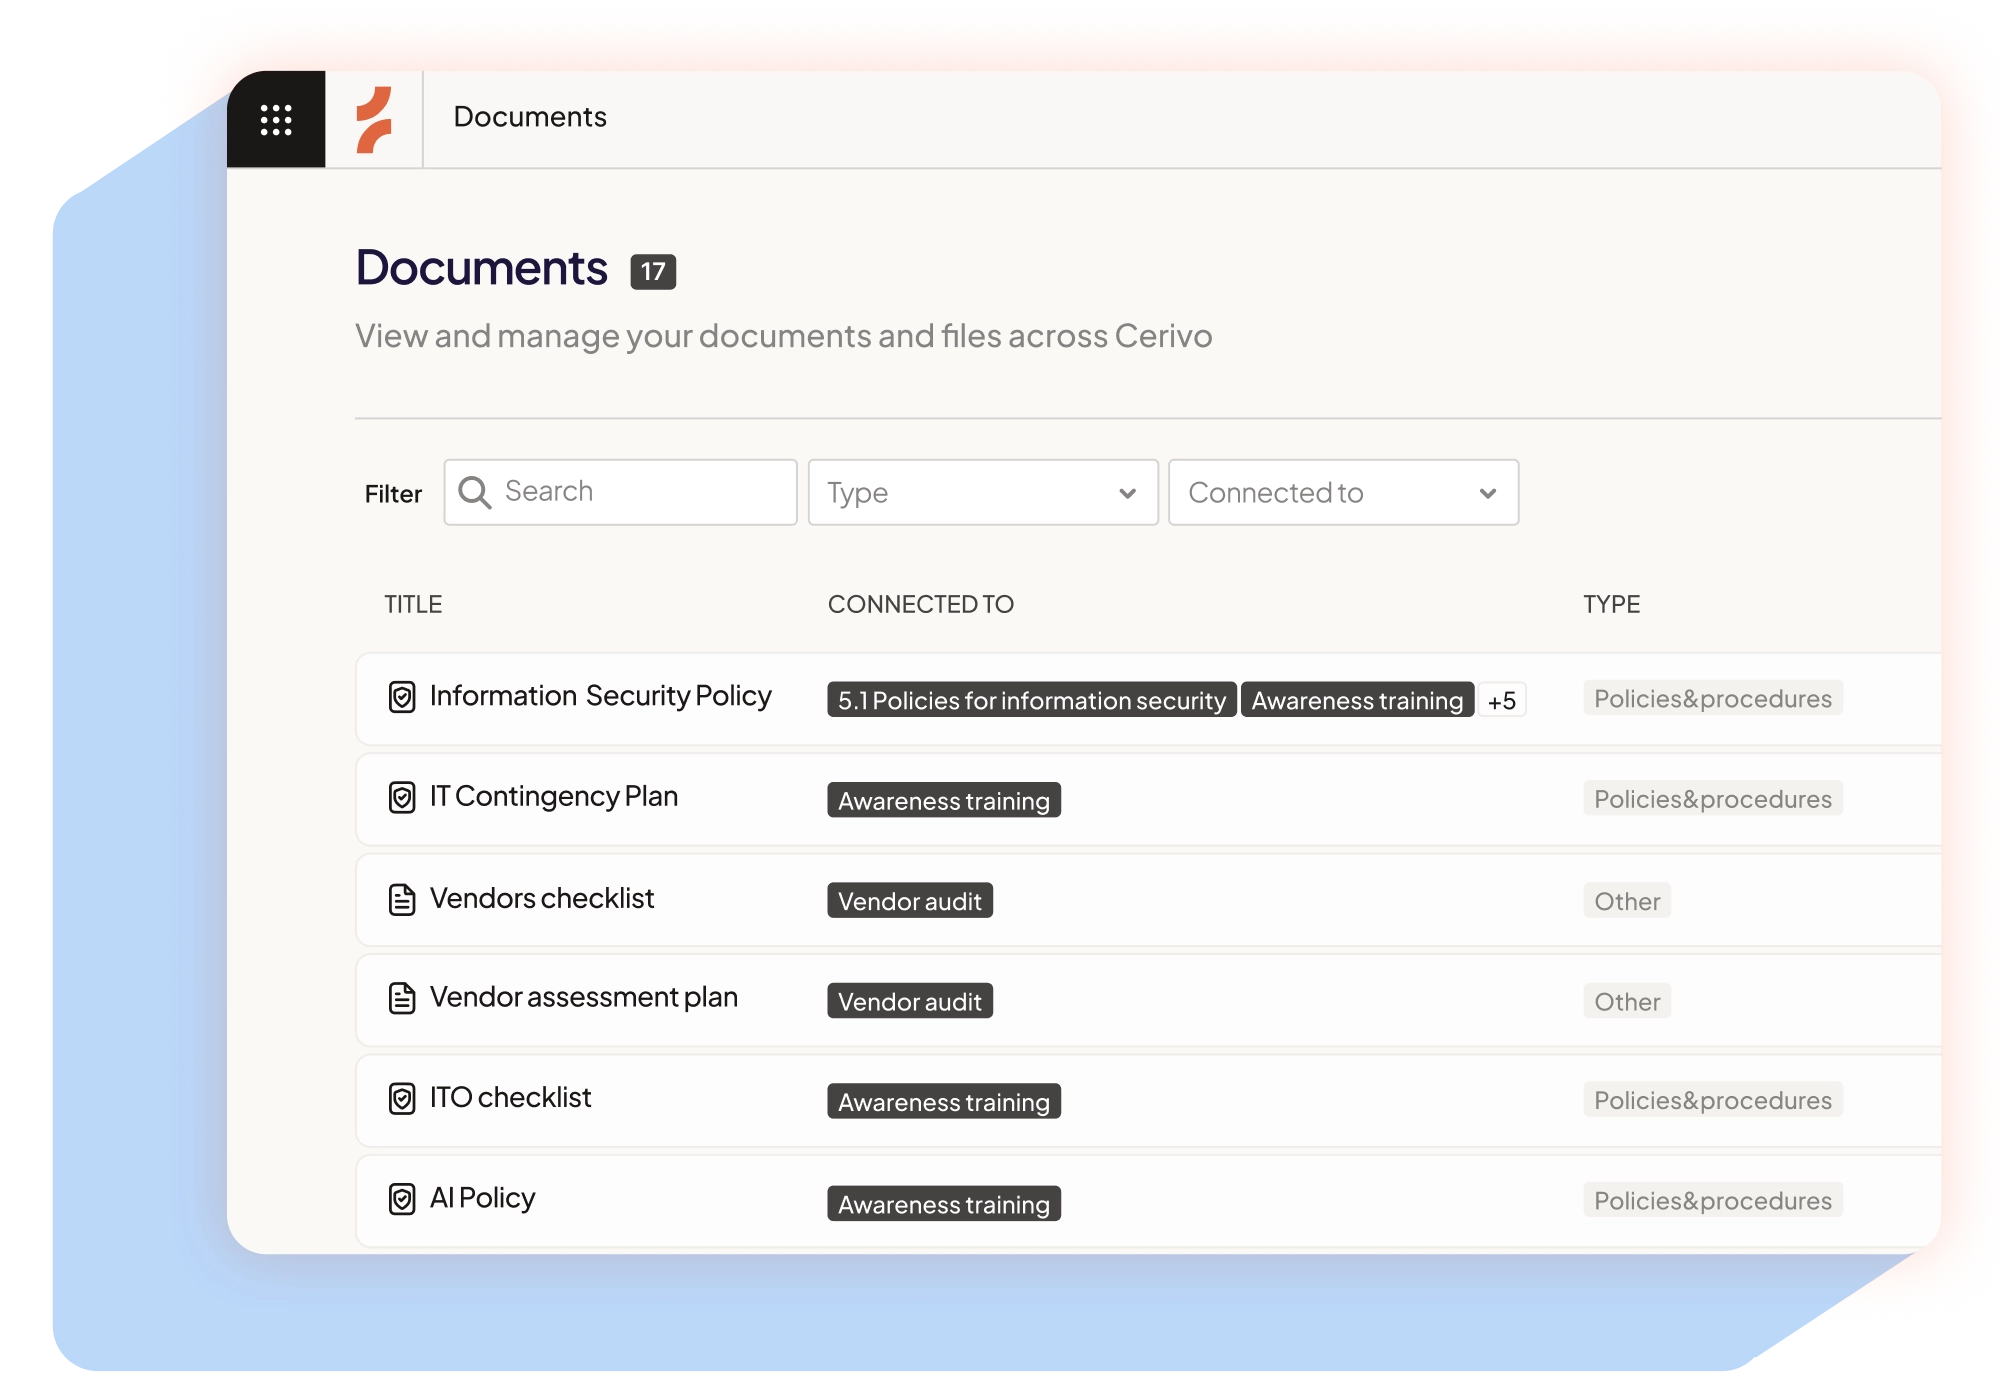The height and width of the screenshot is (1400, 2000).
Task: Open Awareness training tag on IT Contingency Plan
Action: (943, 800)
